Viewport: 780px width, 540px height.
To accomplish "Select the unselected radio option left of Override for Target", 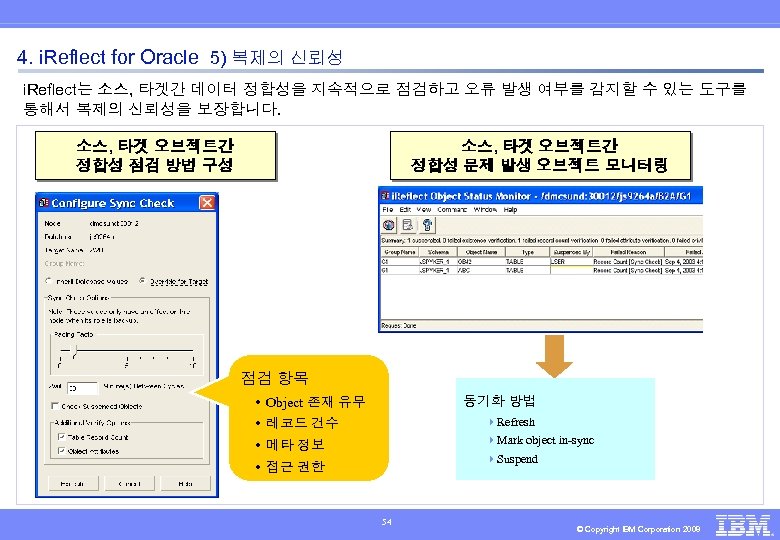I will click(x=49, y=281).
